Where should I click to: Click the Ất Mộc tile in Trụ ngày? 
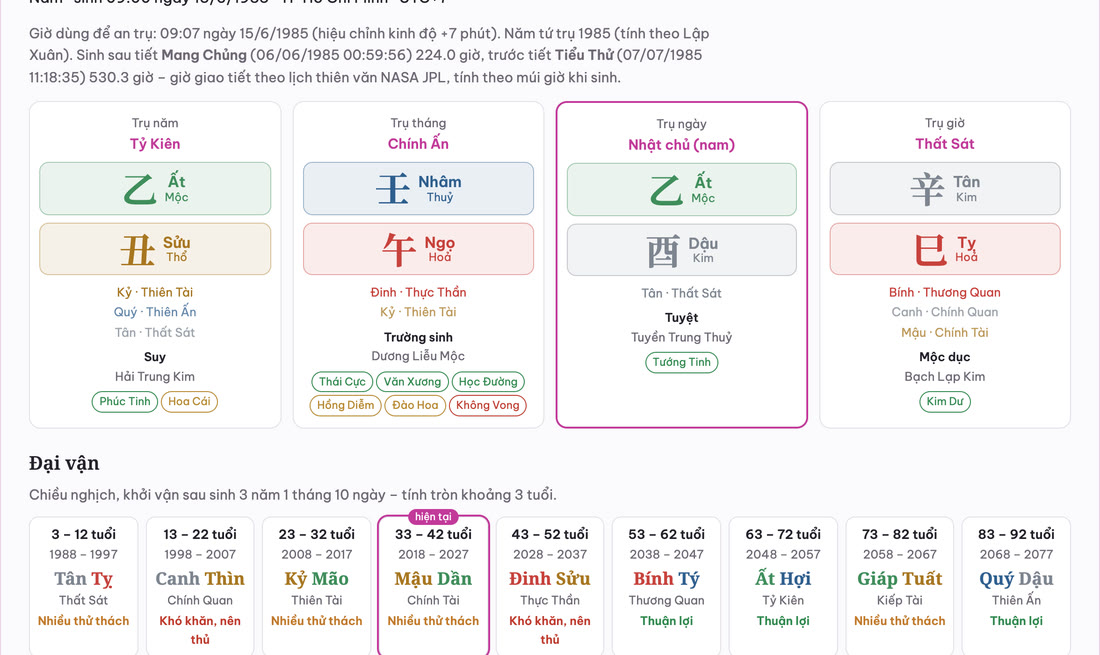pos(682,189)
